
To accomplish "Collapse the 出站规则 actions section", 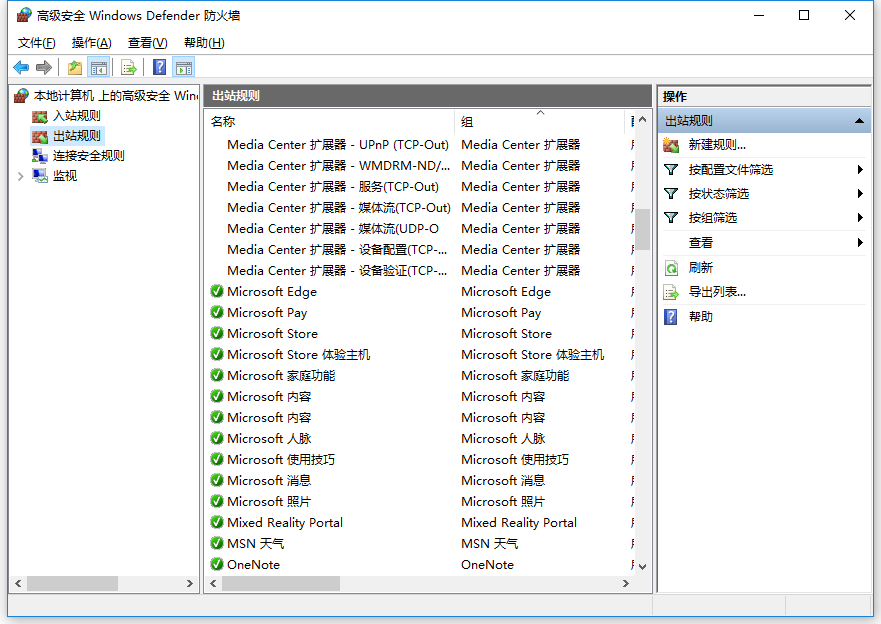I will coord(859,121).
